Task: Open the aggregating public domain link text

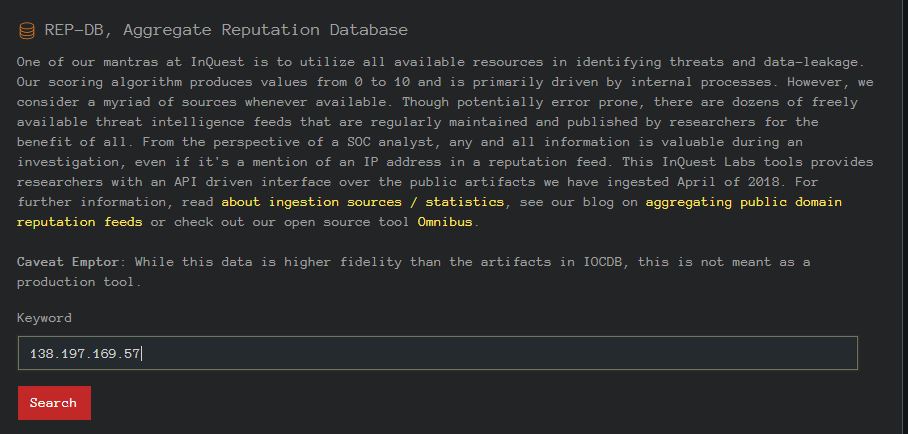Action: [x=744, y=202]
